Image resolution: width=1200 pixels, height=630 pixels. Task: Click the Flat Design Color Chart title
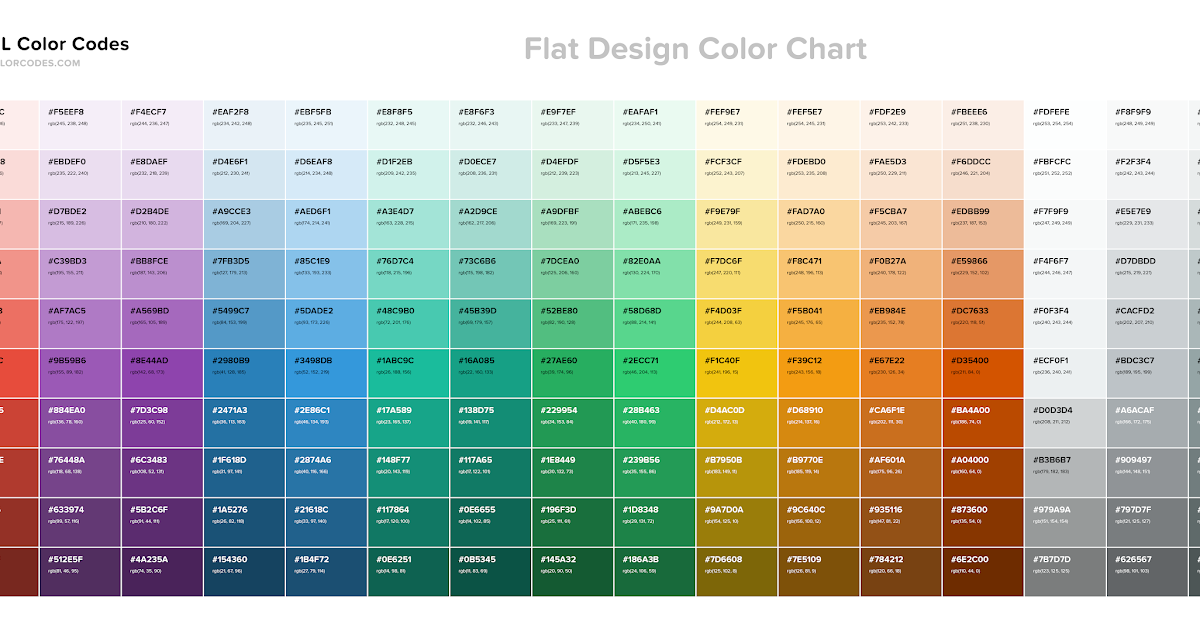click(695, 48)
